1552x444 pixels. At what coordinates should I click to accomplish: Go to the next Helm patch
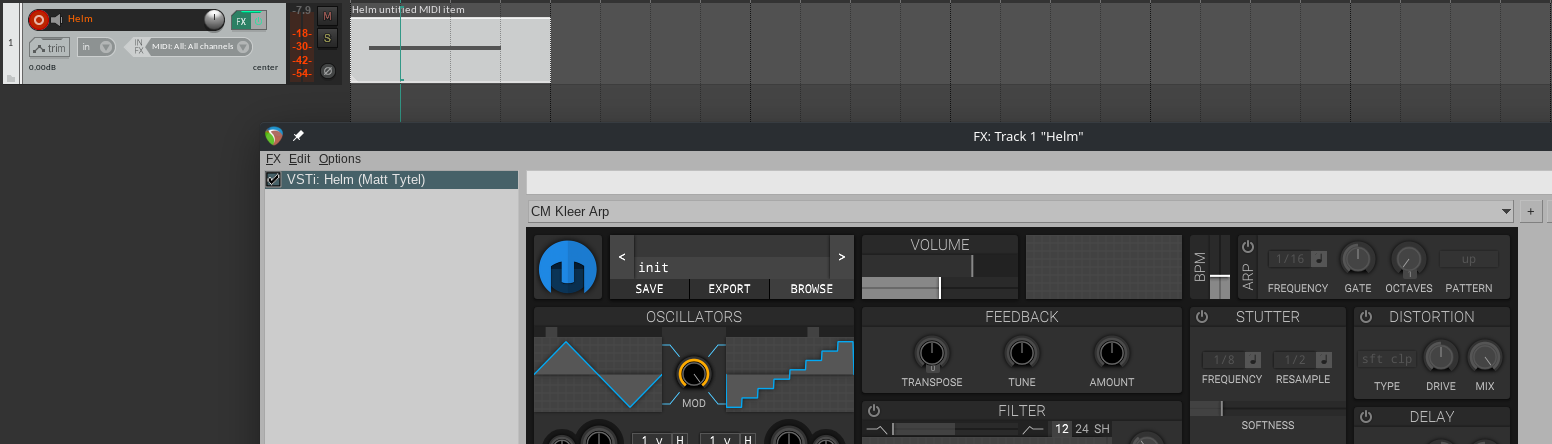(842, 257)
